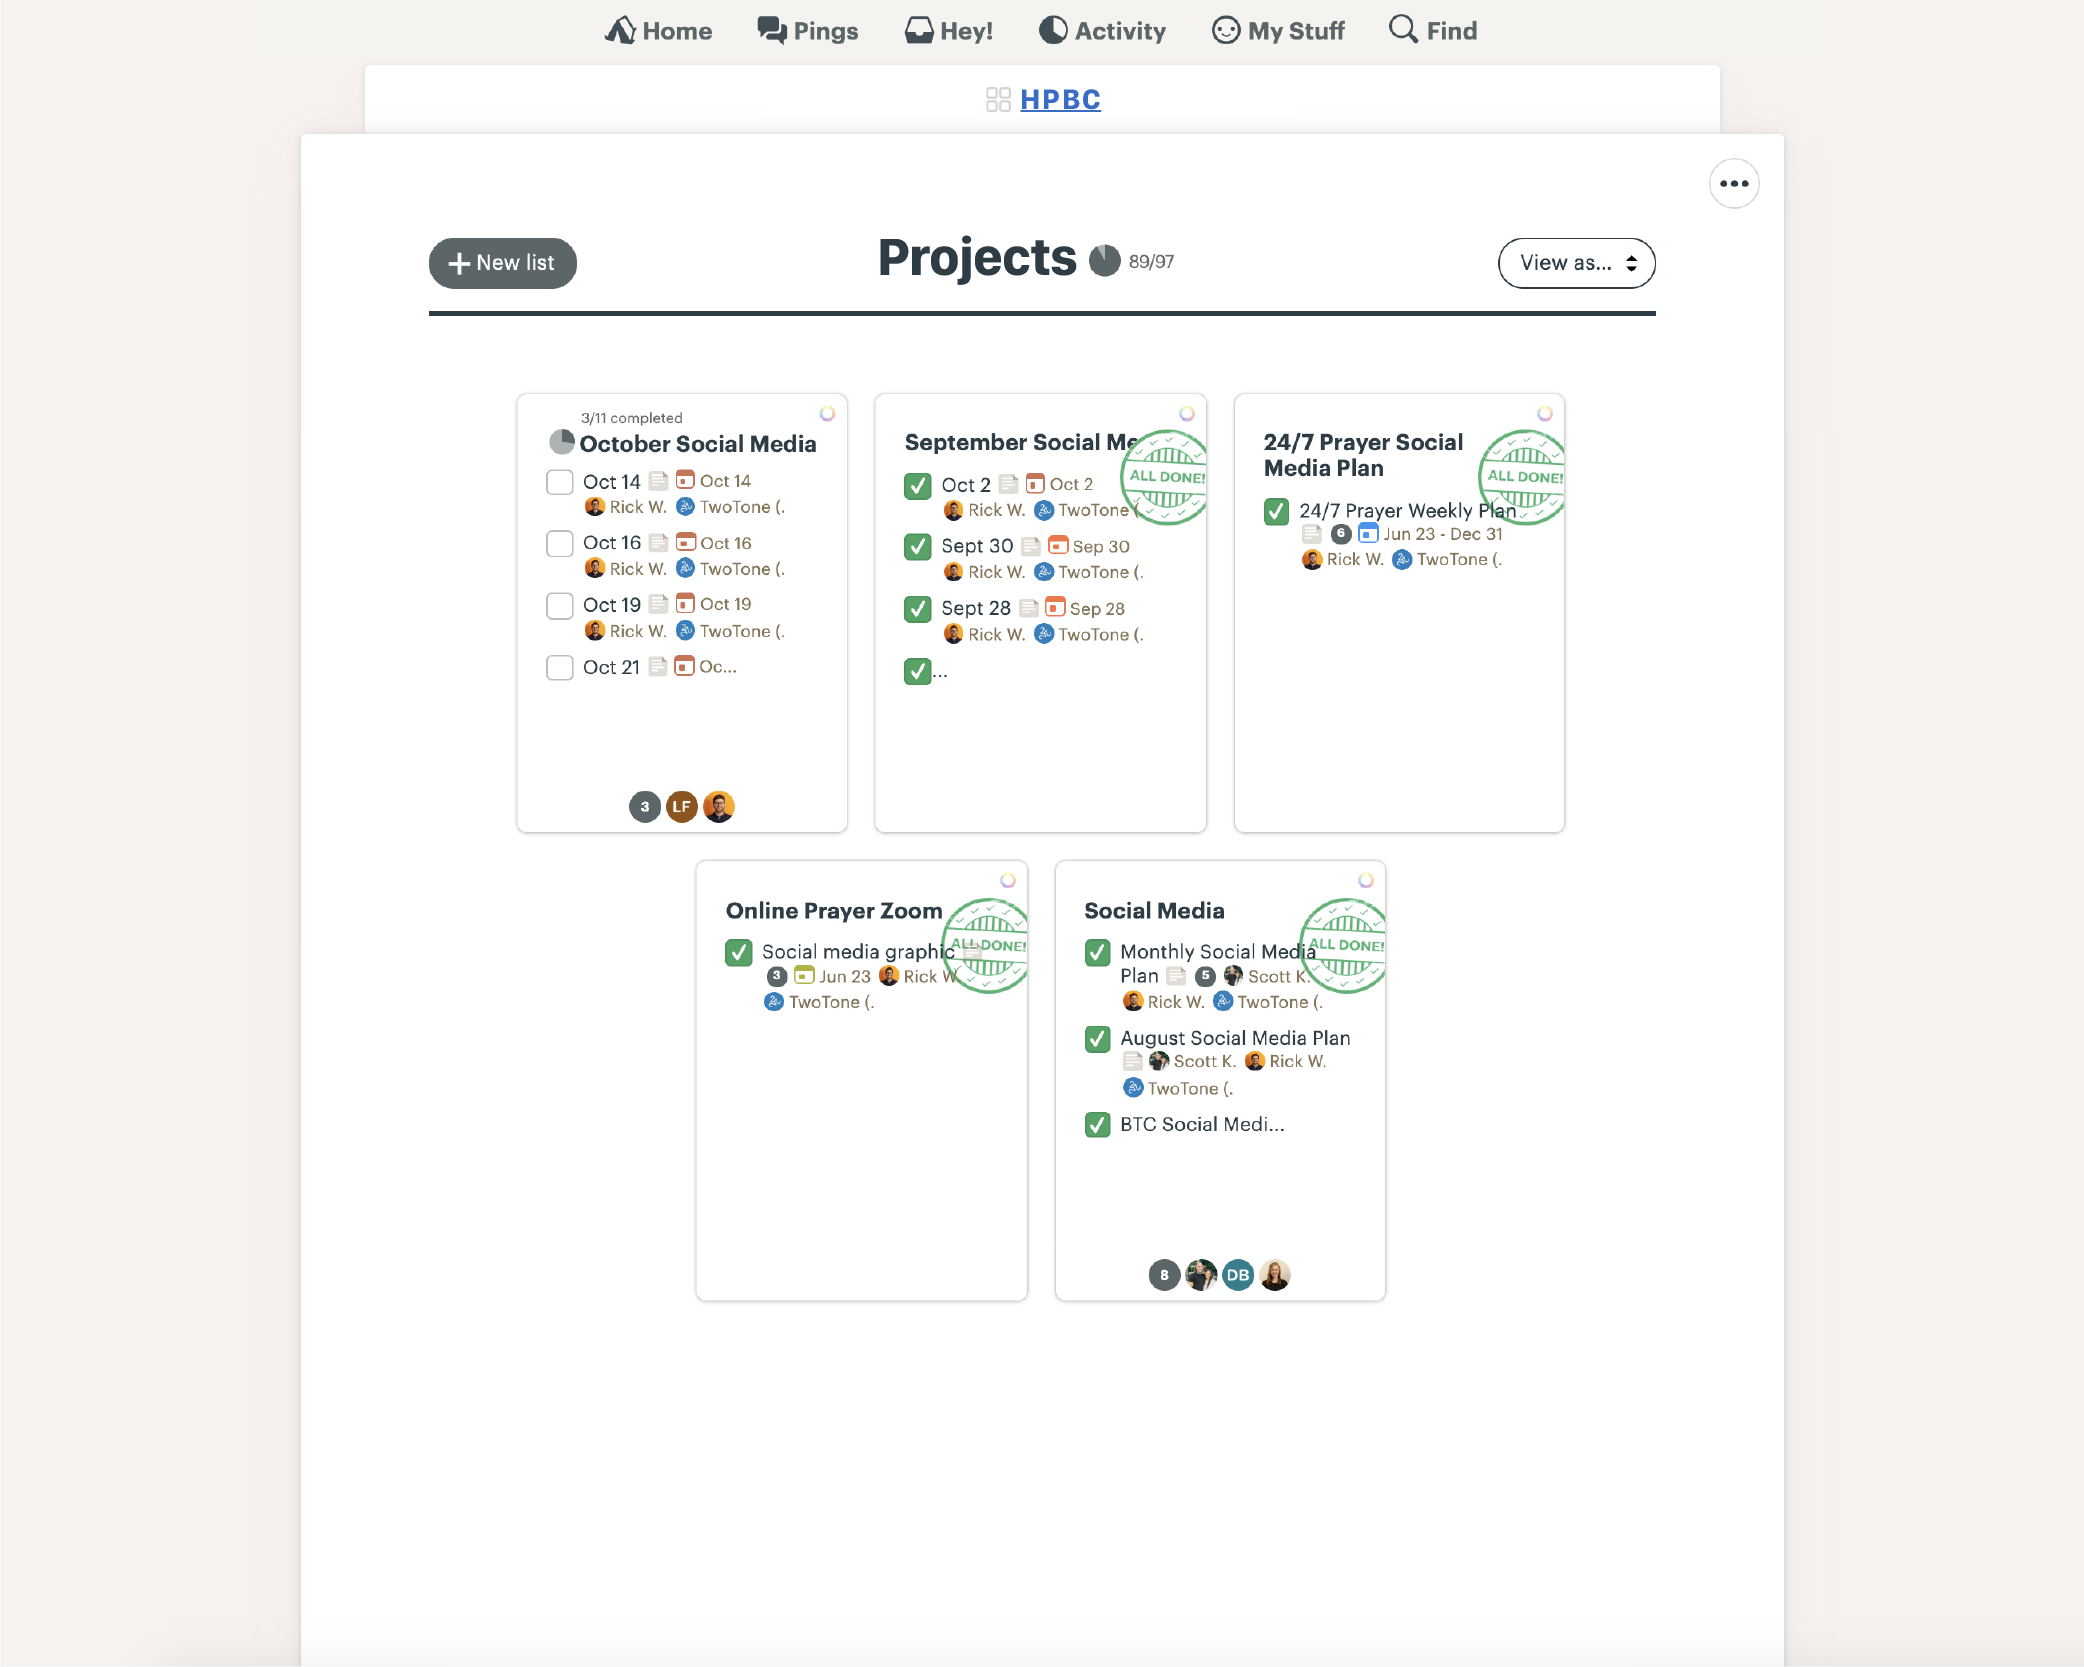Expand the View as dropdown menu
The height and width of the screenshot is (1667, 2084).
coord(1574,264)
